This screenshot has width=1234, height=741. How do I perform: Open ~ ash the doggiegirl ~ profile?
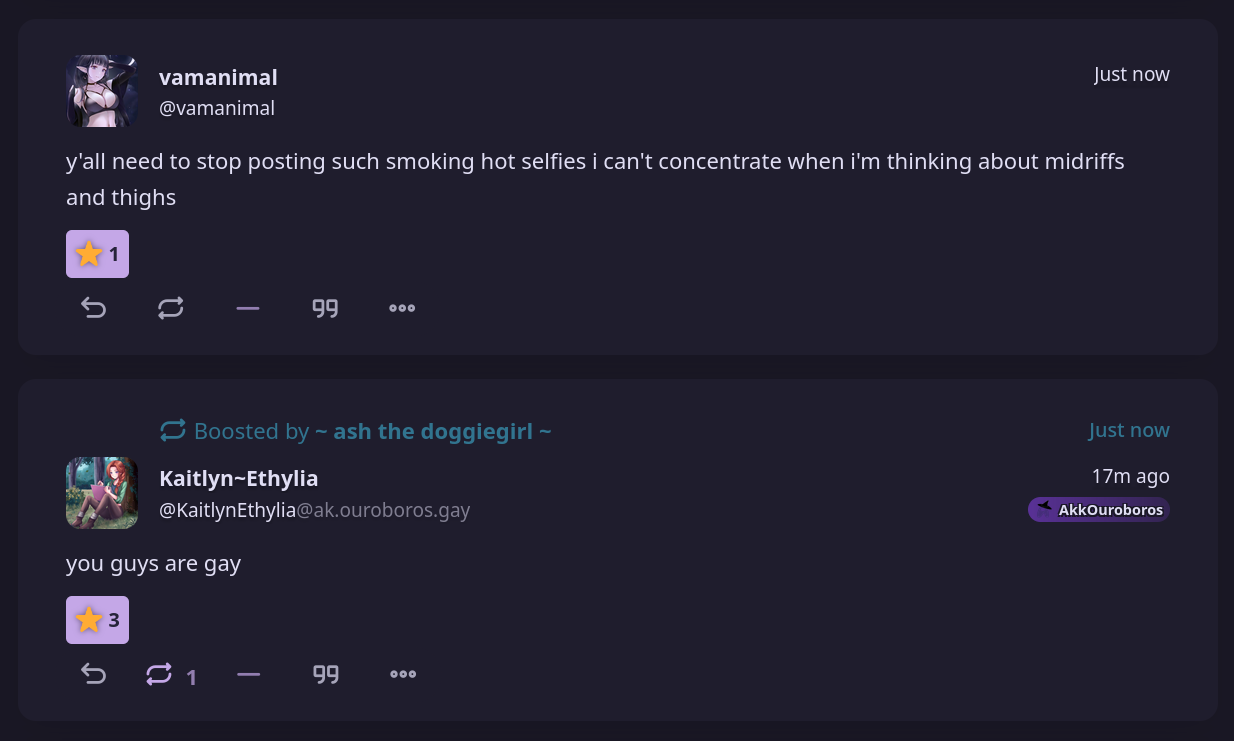433,431
